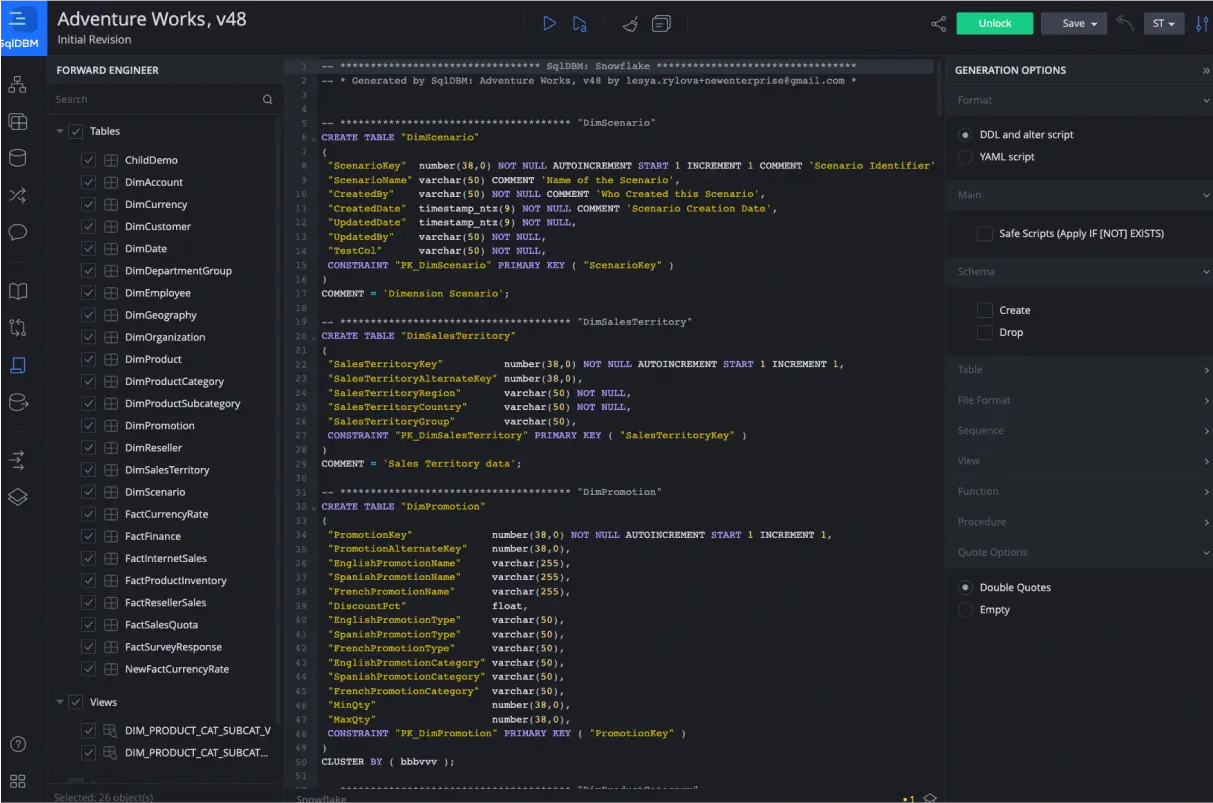
Task: Click the database export sidebar icon
Action: click(17, 402)
